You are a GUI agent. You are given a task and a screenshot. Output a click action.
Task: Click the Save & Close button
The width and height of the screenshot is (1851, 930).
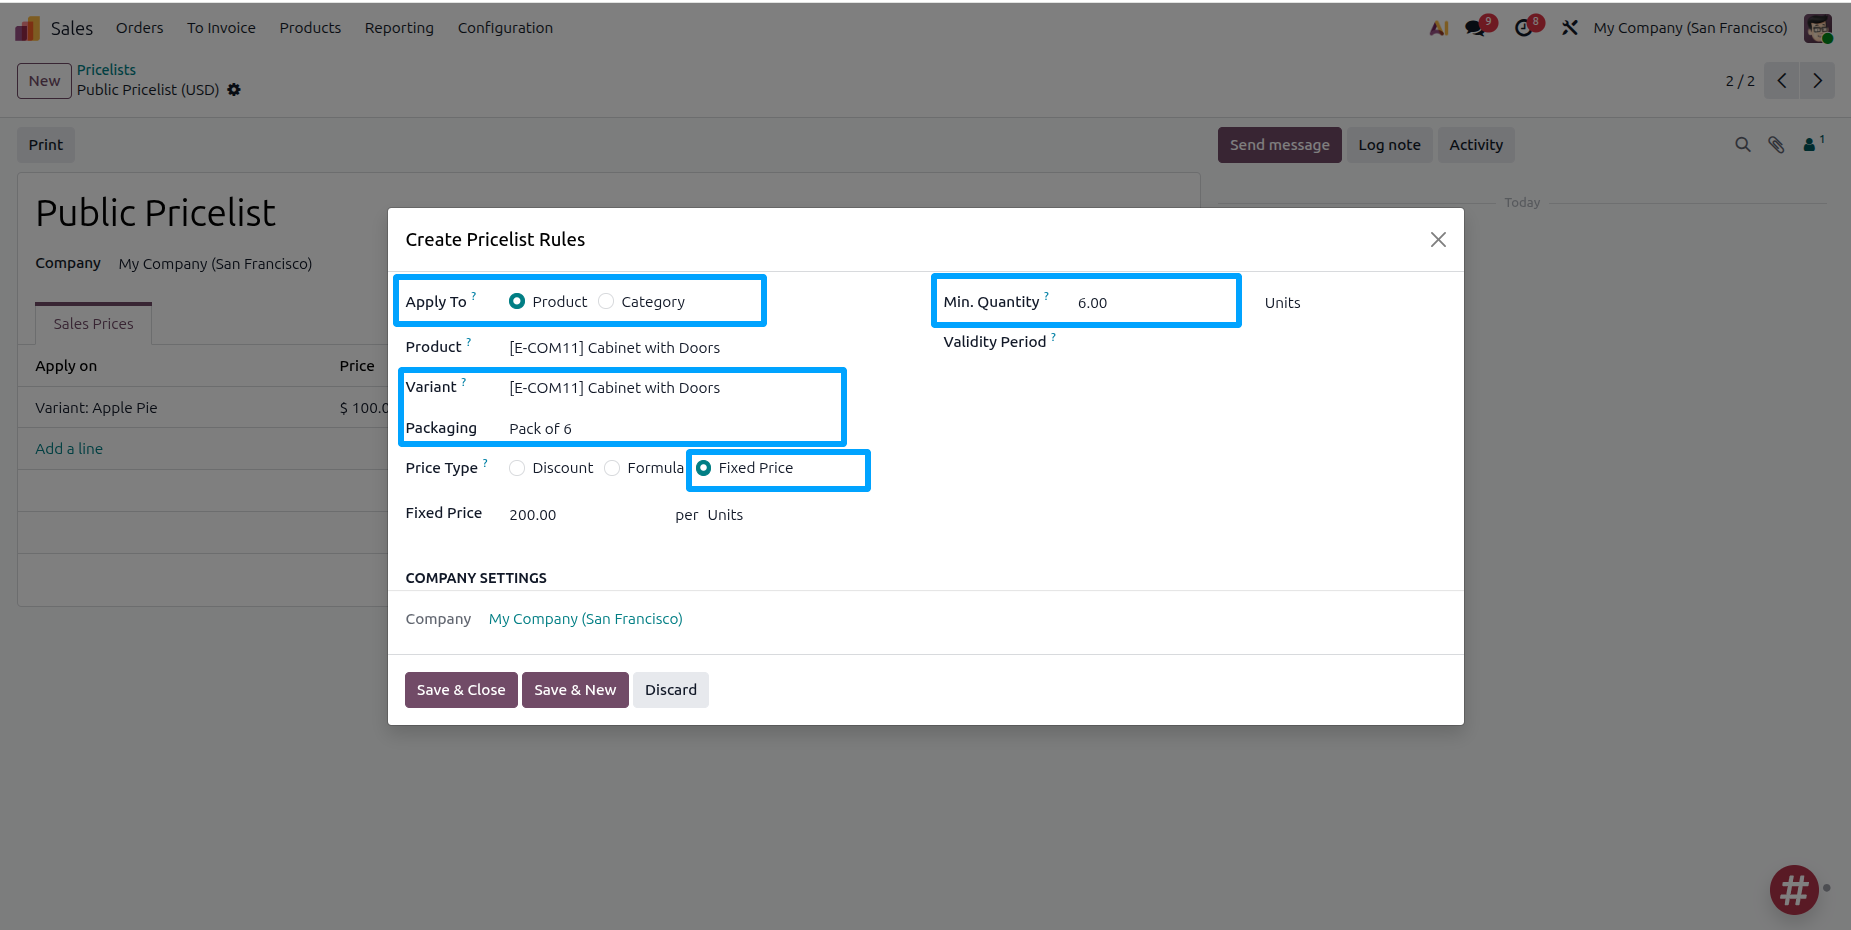460,689
